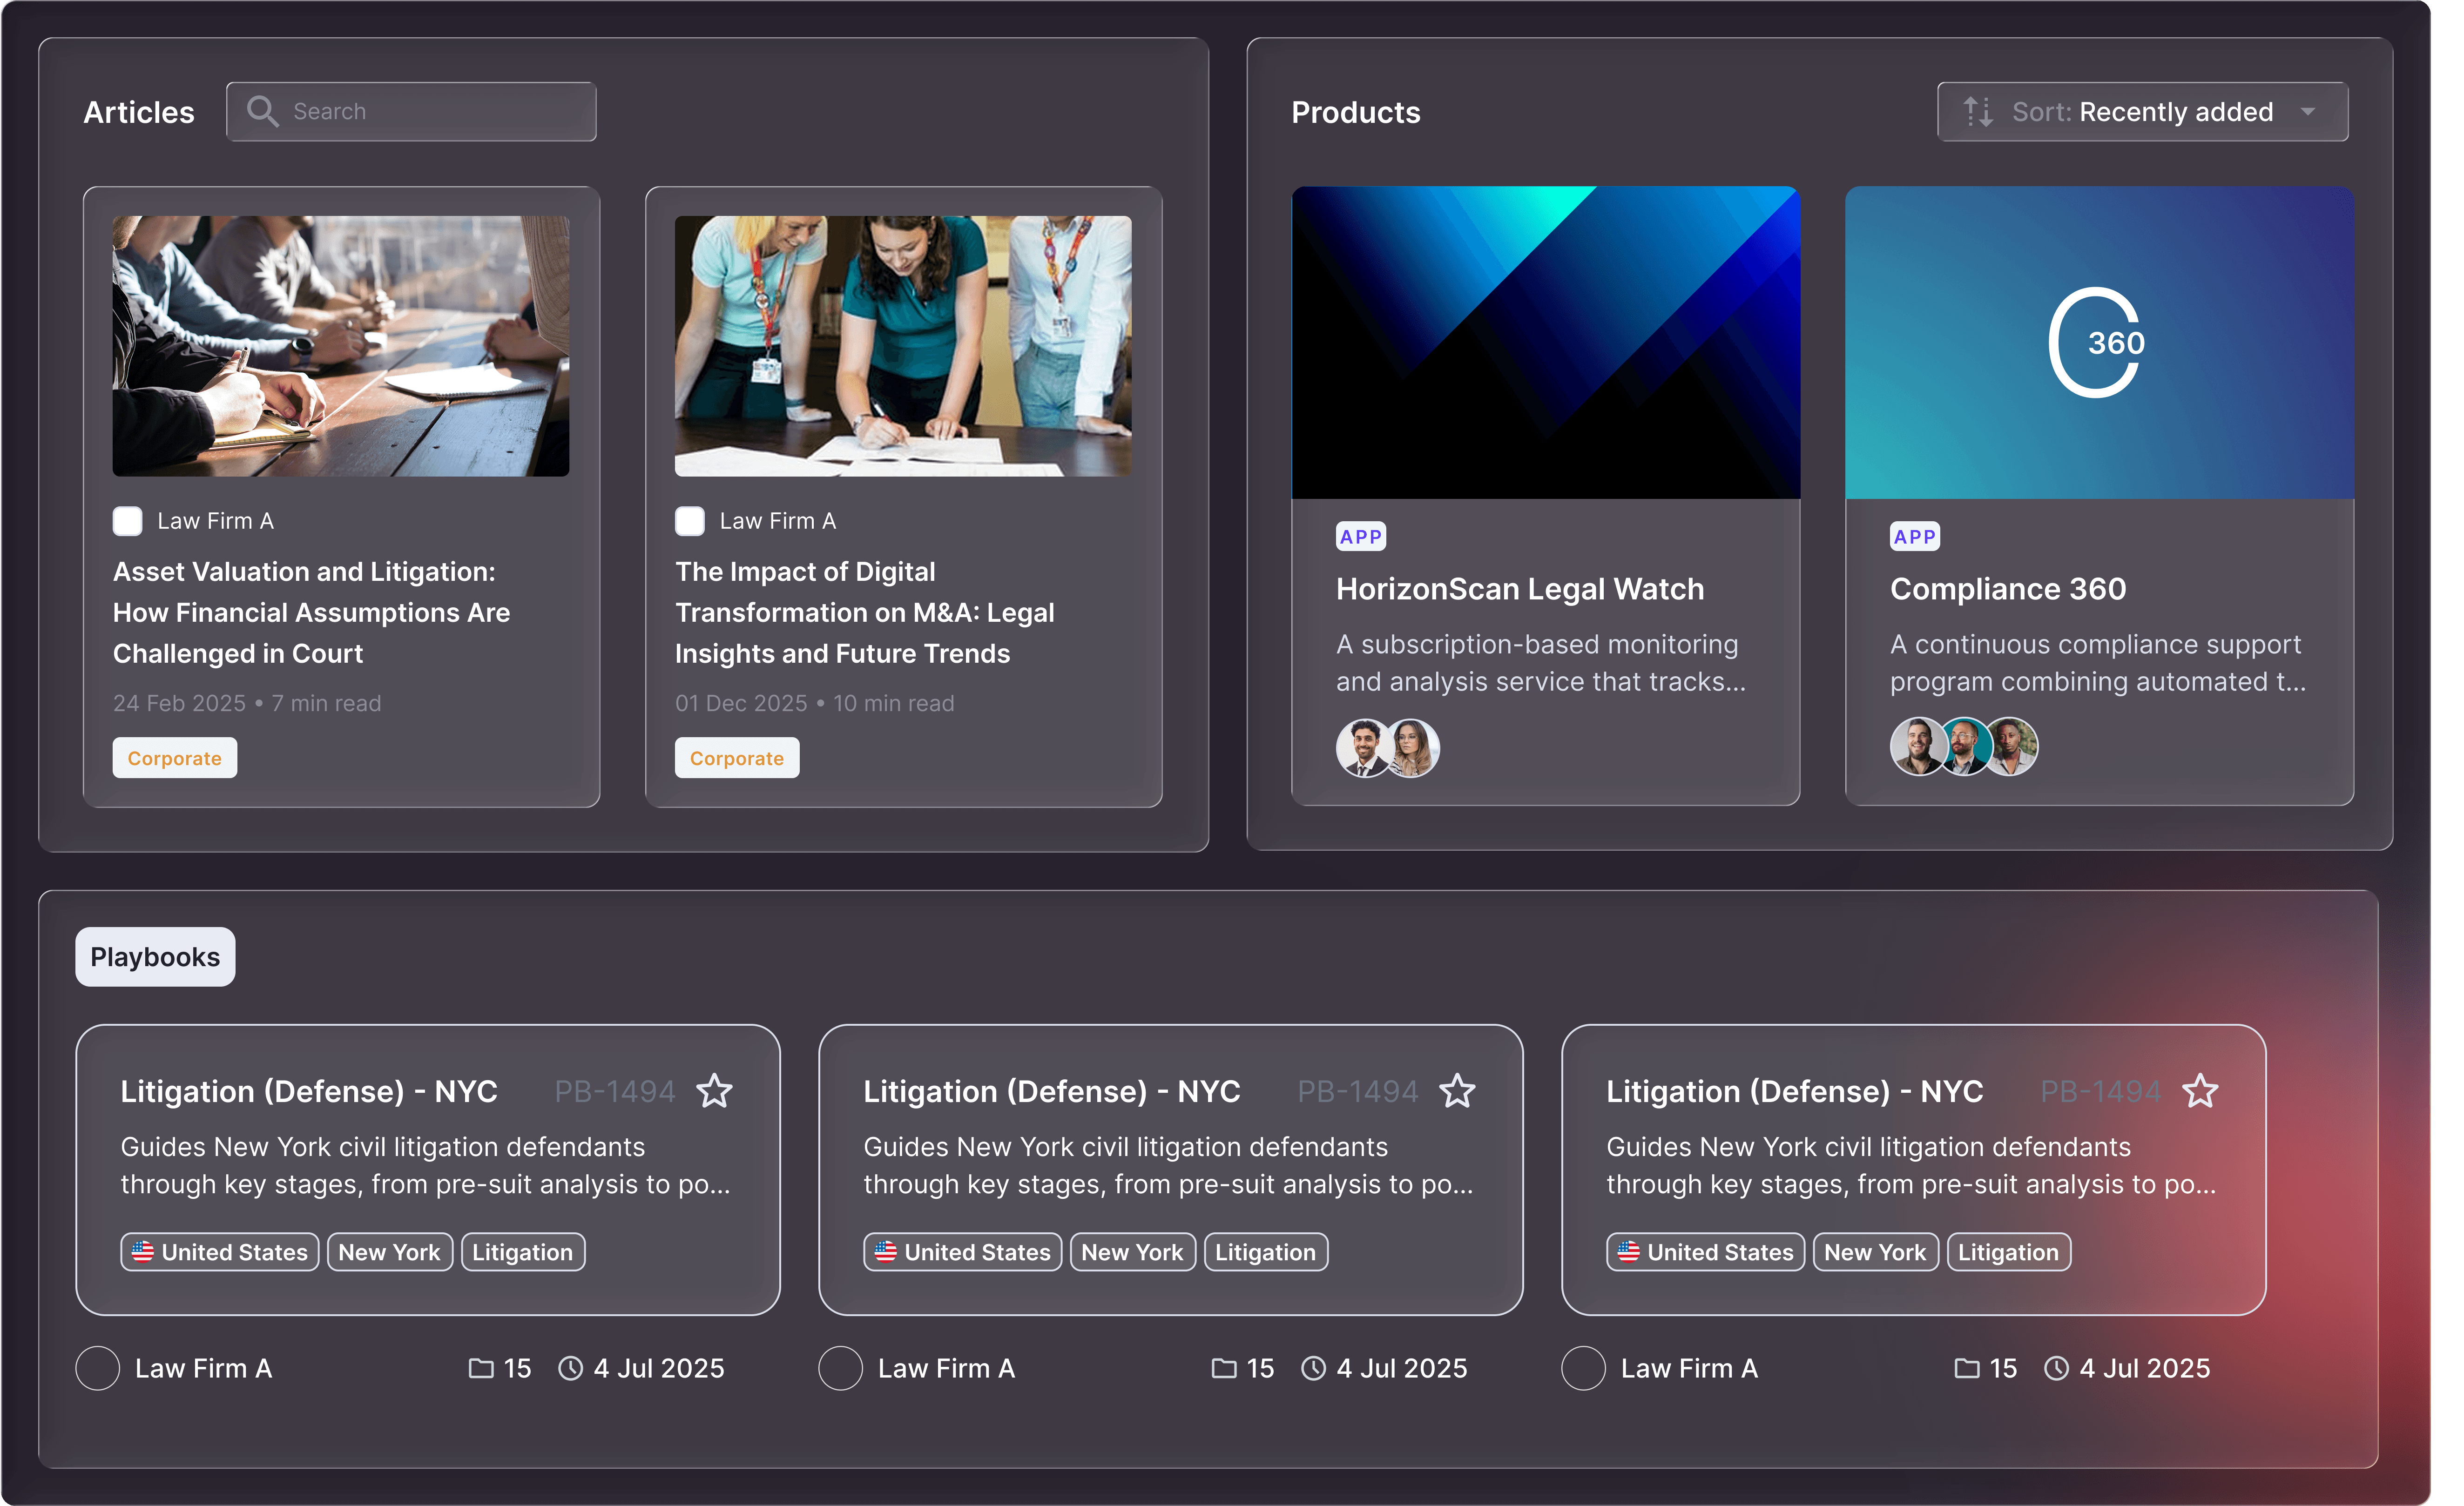Click the Compliance 360 logo icon

pyautogui.click(x=2098, y=343)
